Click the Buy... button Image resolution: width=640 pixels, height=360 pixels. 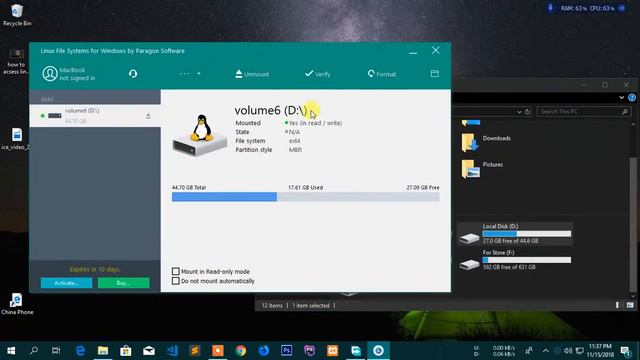click(x=124, y=283)
